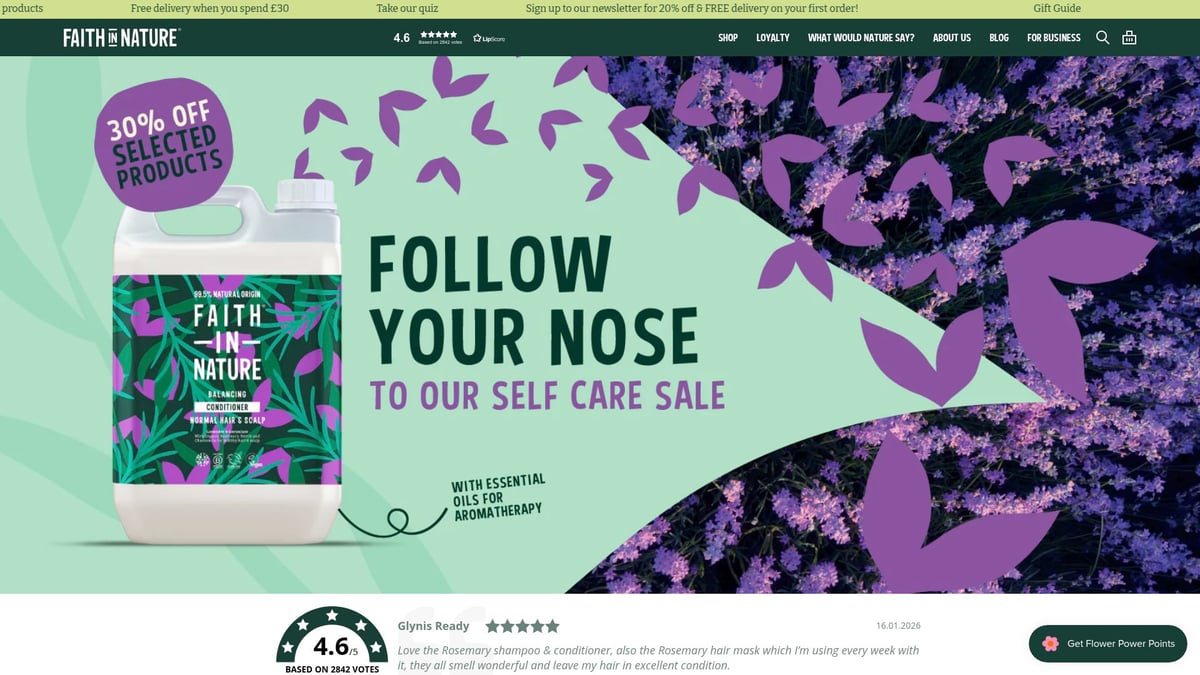Image resolution: width=1200 pixels, height=675 pixels.
Task: Open WHAT WOULD NATURE SAY? page
Action: coord(861,38)
